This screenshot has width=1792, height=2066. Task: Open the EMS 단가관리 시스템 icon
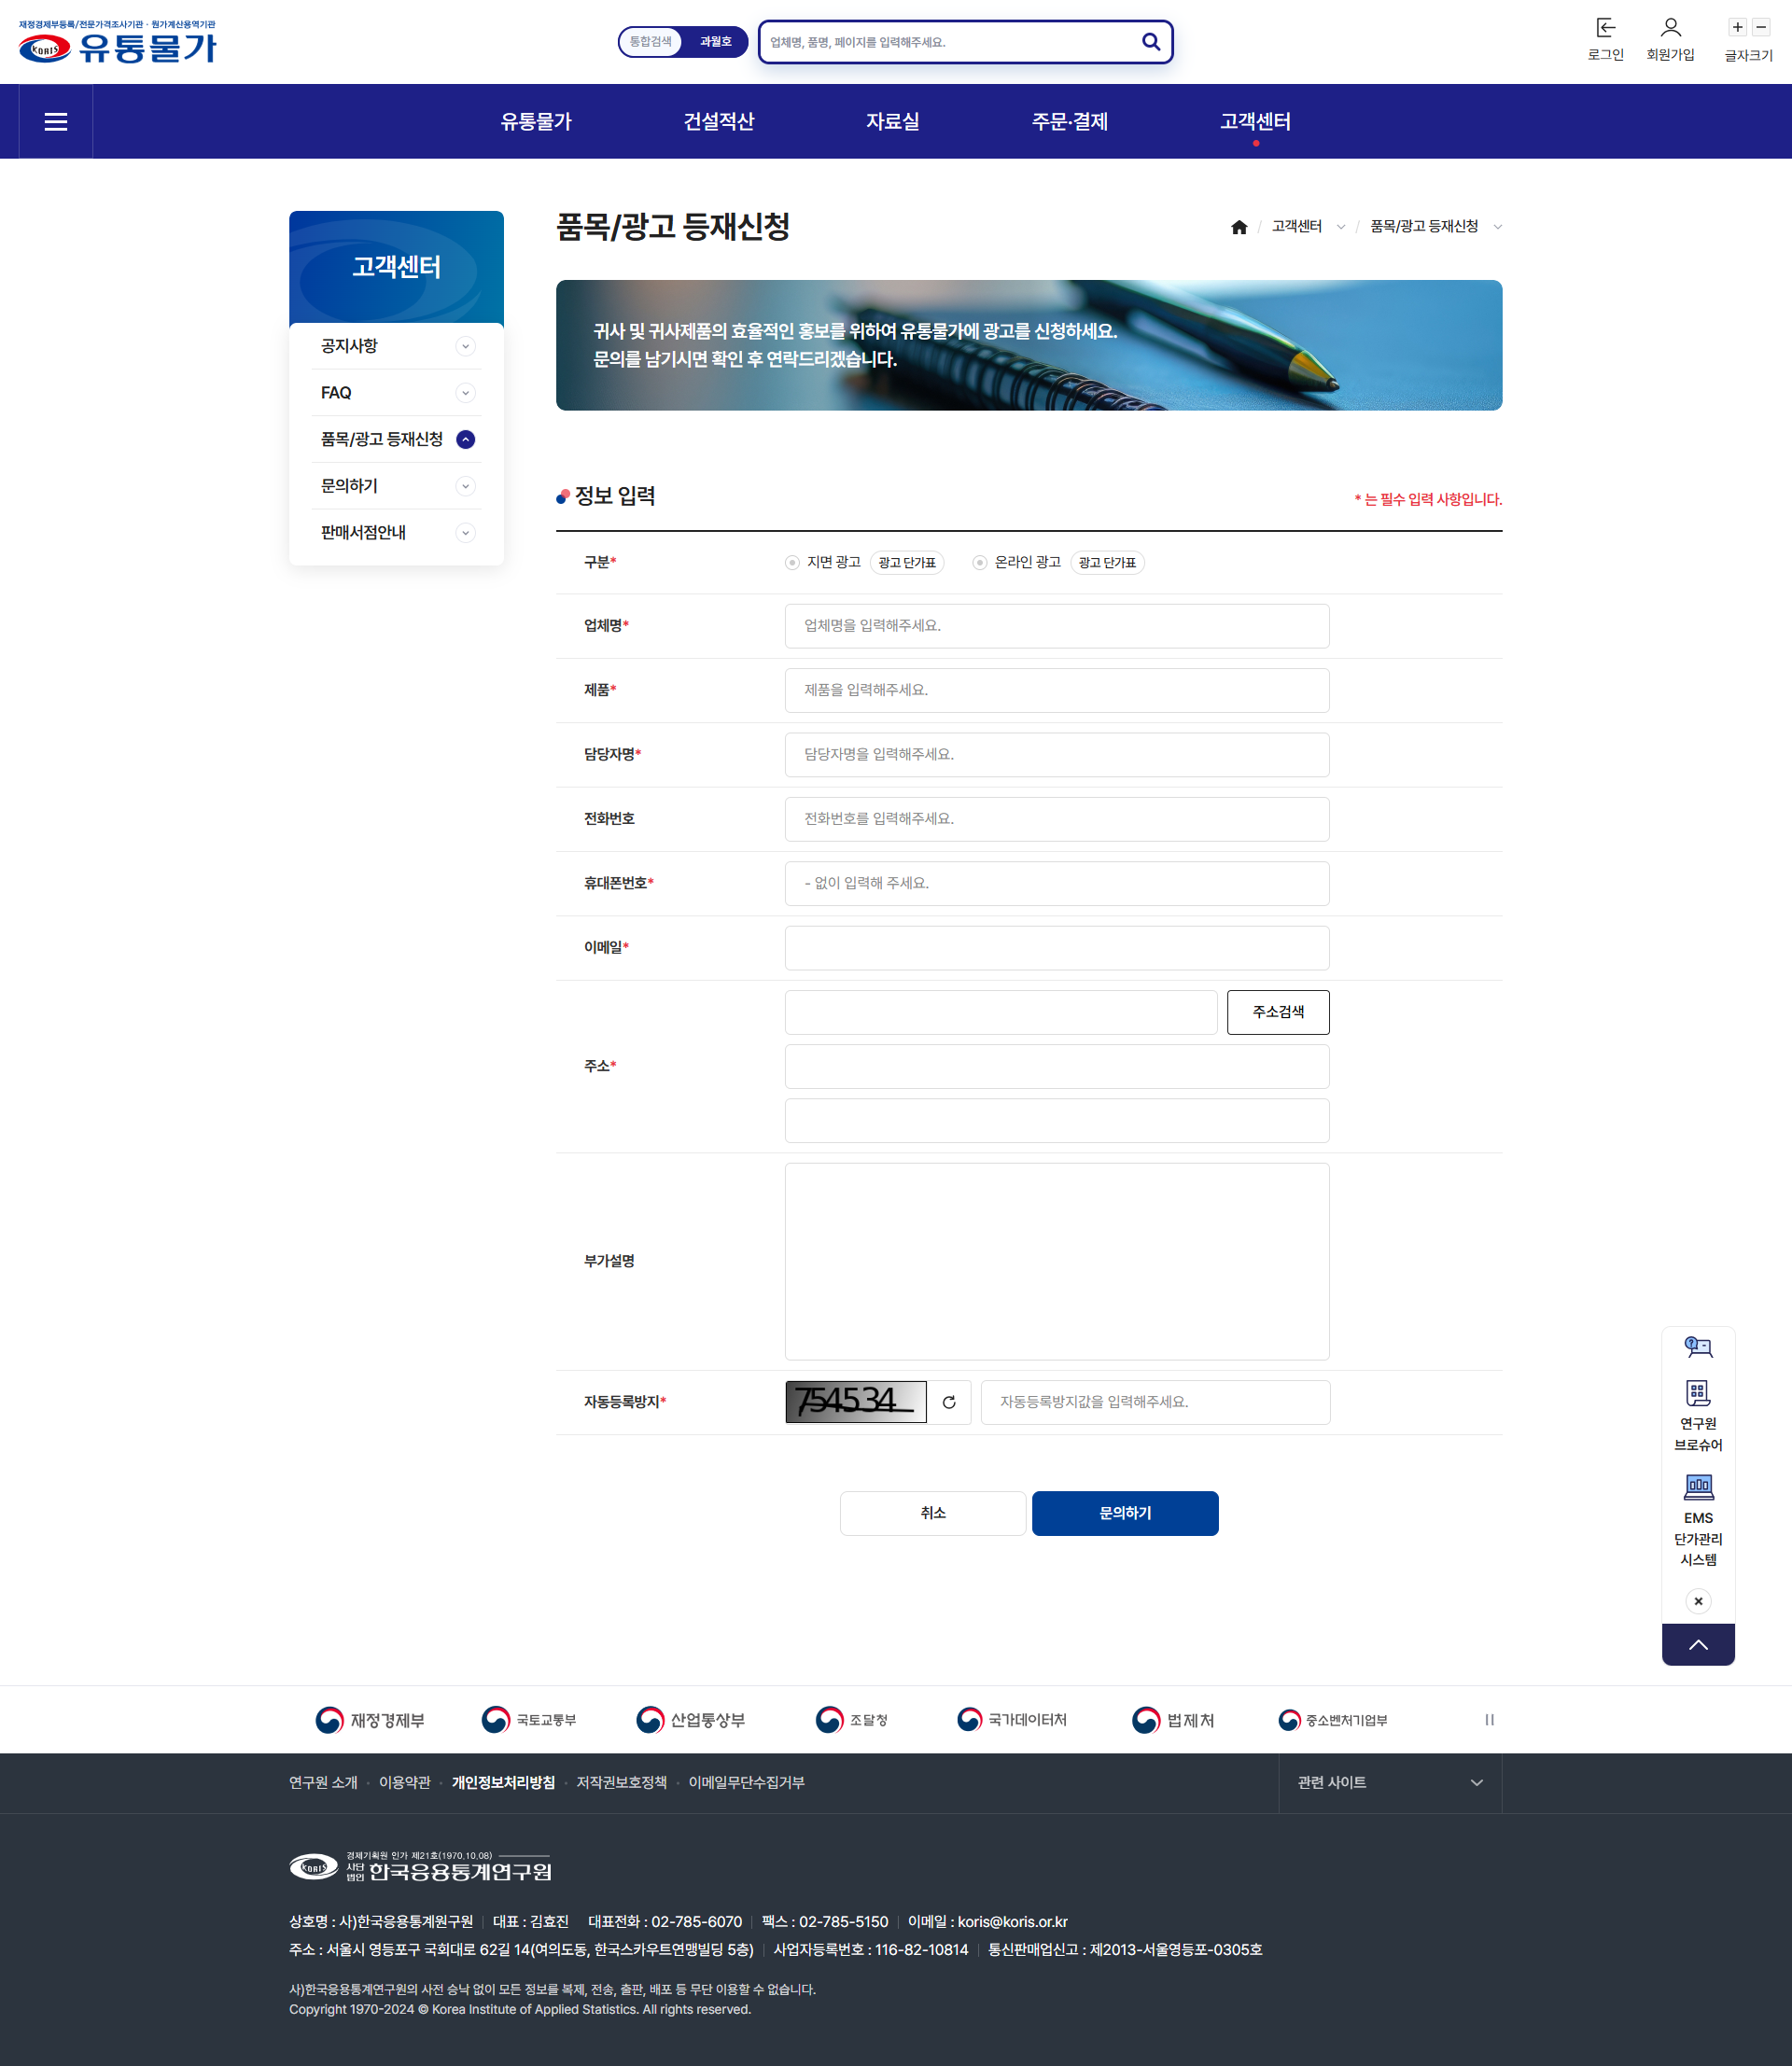[1698, 1488]
